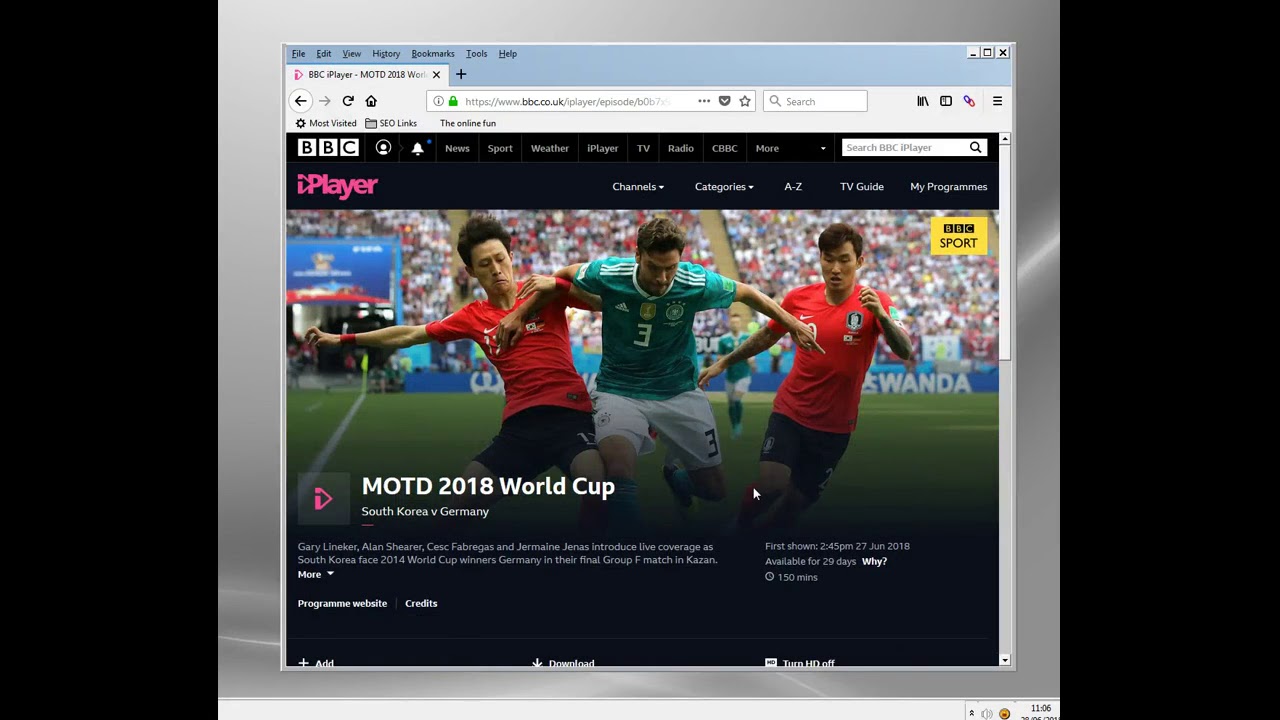Open the Credits link
Image resolution: width=1280 pixels, height=720 pixels.
coord(421,603)
